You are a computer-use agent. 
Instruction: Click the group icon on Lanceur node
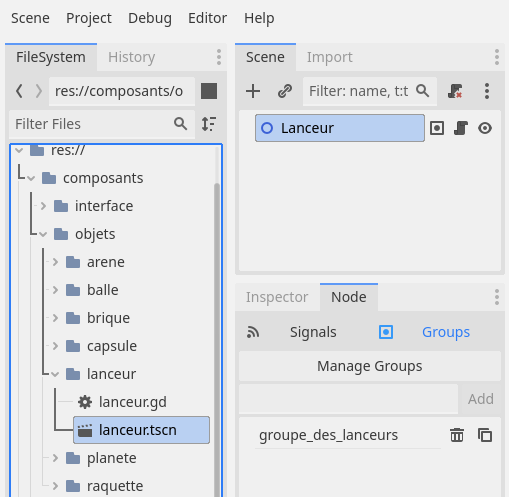(x=437, y=128)
